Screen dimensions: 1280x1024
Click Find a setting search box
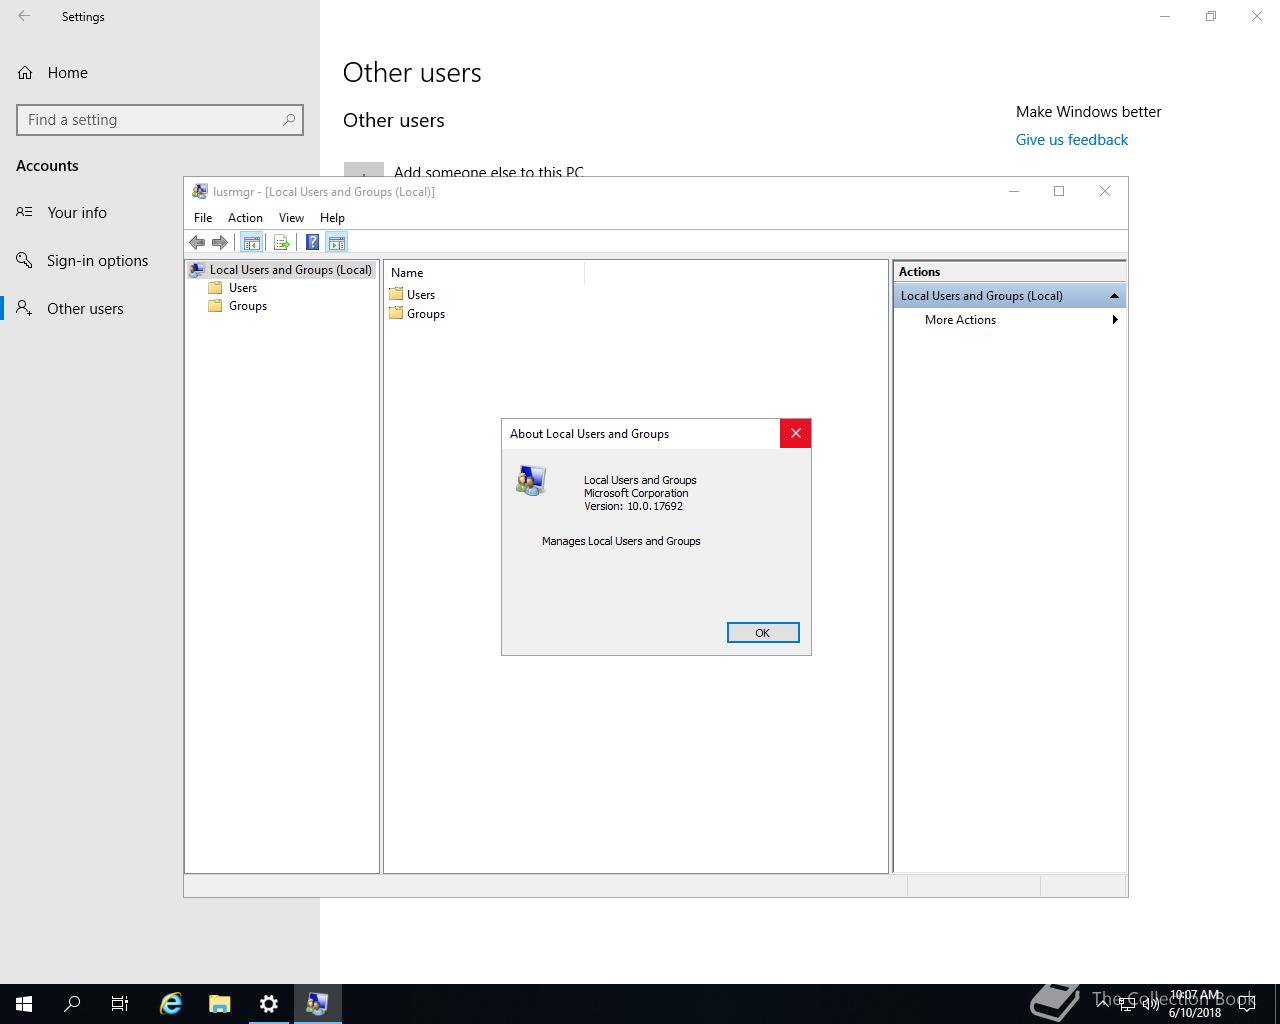[x=160, y=120]
